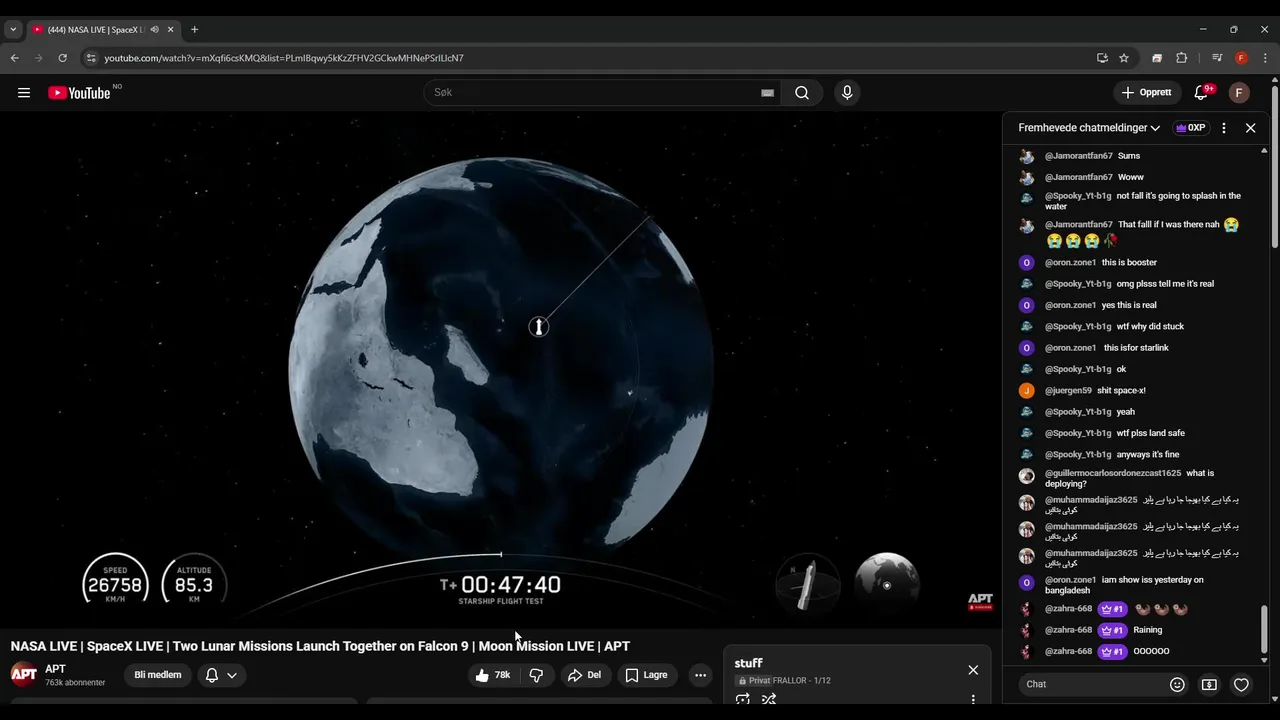Open more actions under the video

coord(700,675)
